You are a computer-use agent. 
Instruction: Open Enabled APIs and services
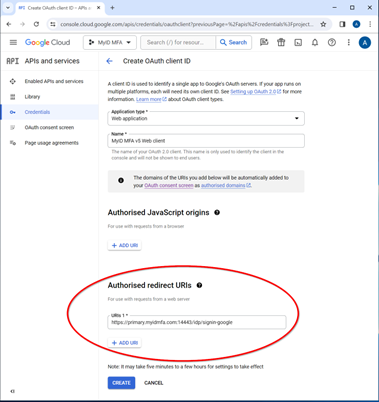(54, 81)
